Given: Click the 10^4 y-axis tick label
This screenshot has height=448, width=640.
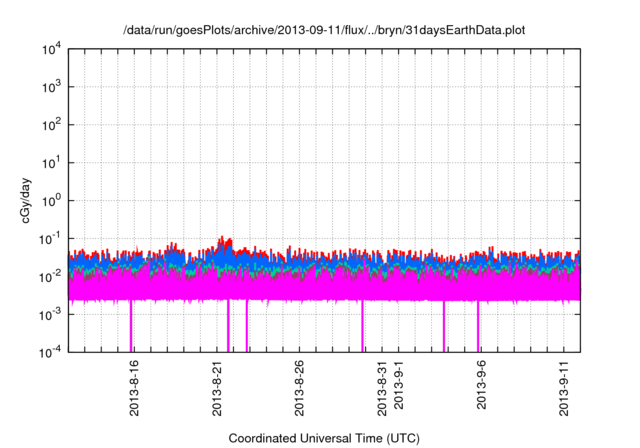Looking at the screenshot, I should [51, 50].
